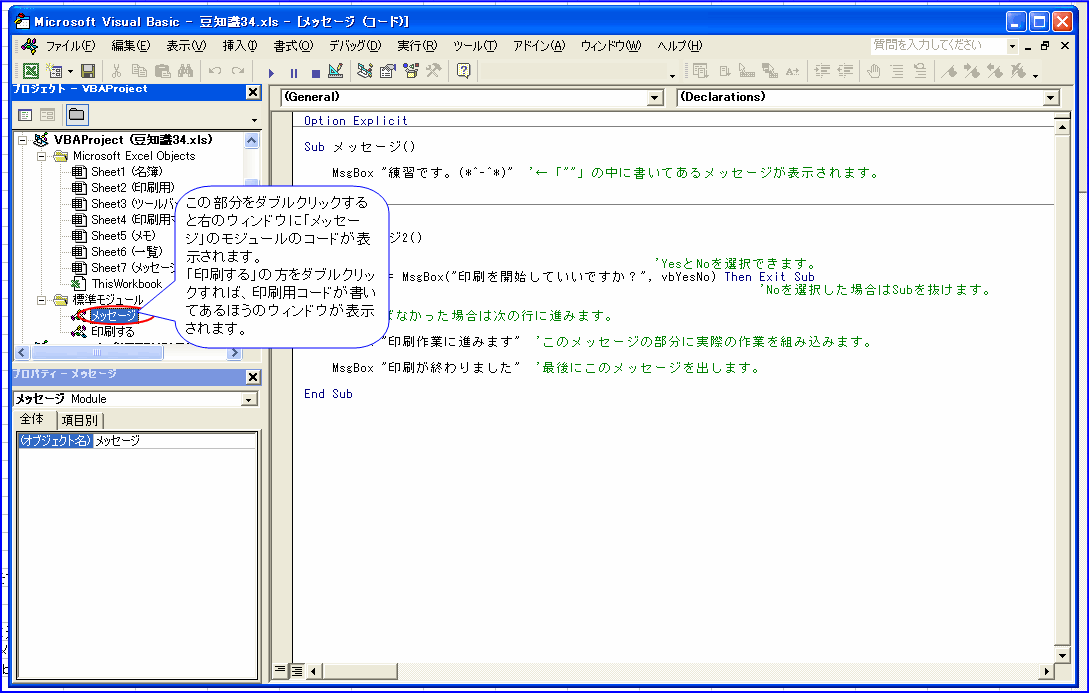Click the Find binoculars icon
This screenshot has height=693, width=1089.
185,71
